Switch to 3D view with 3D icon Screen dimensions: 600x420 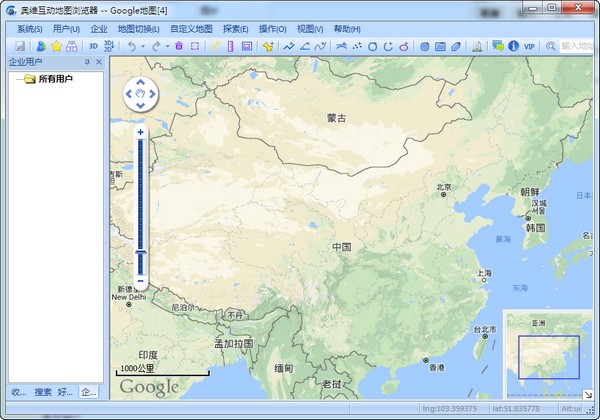(93, 46)
